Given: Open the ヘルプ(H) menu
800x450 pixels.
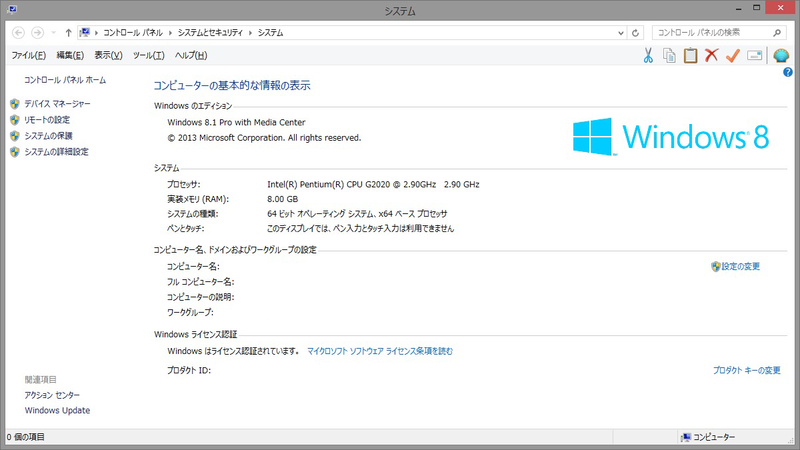Looking at the screenshot, I should click(191, 55).
